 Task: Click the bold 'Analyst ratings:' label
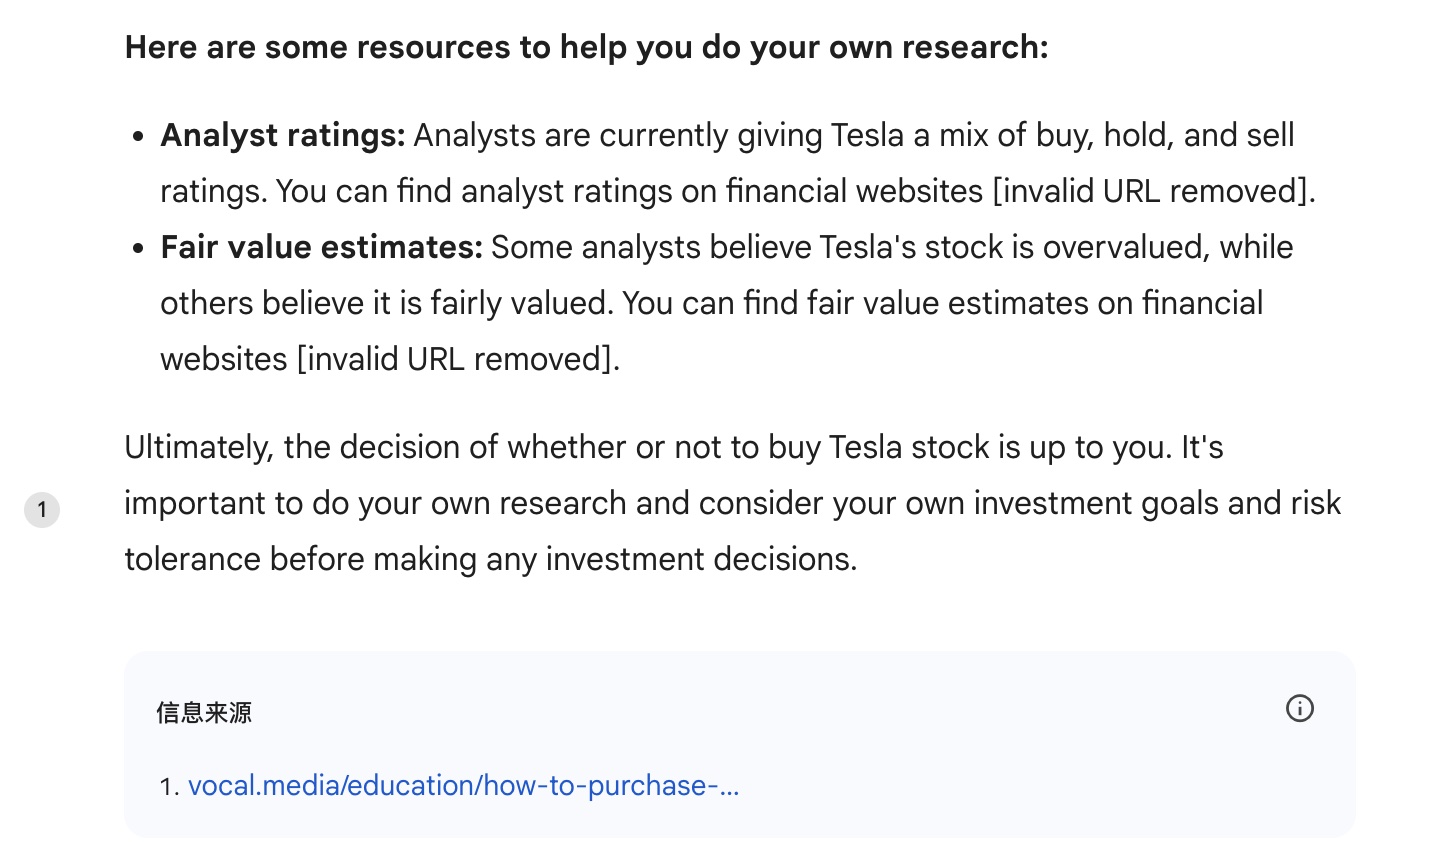point(282,135)
